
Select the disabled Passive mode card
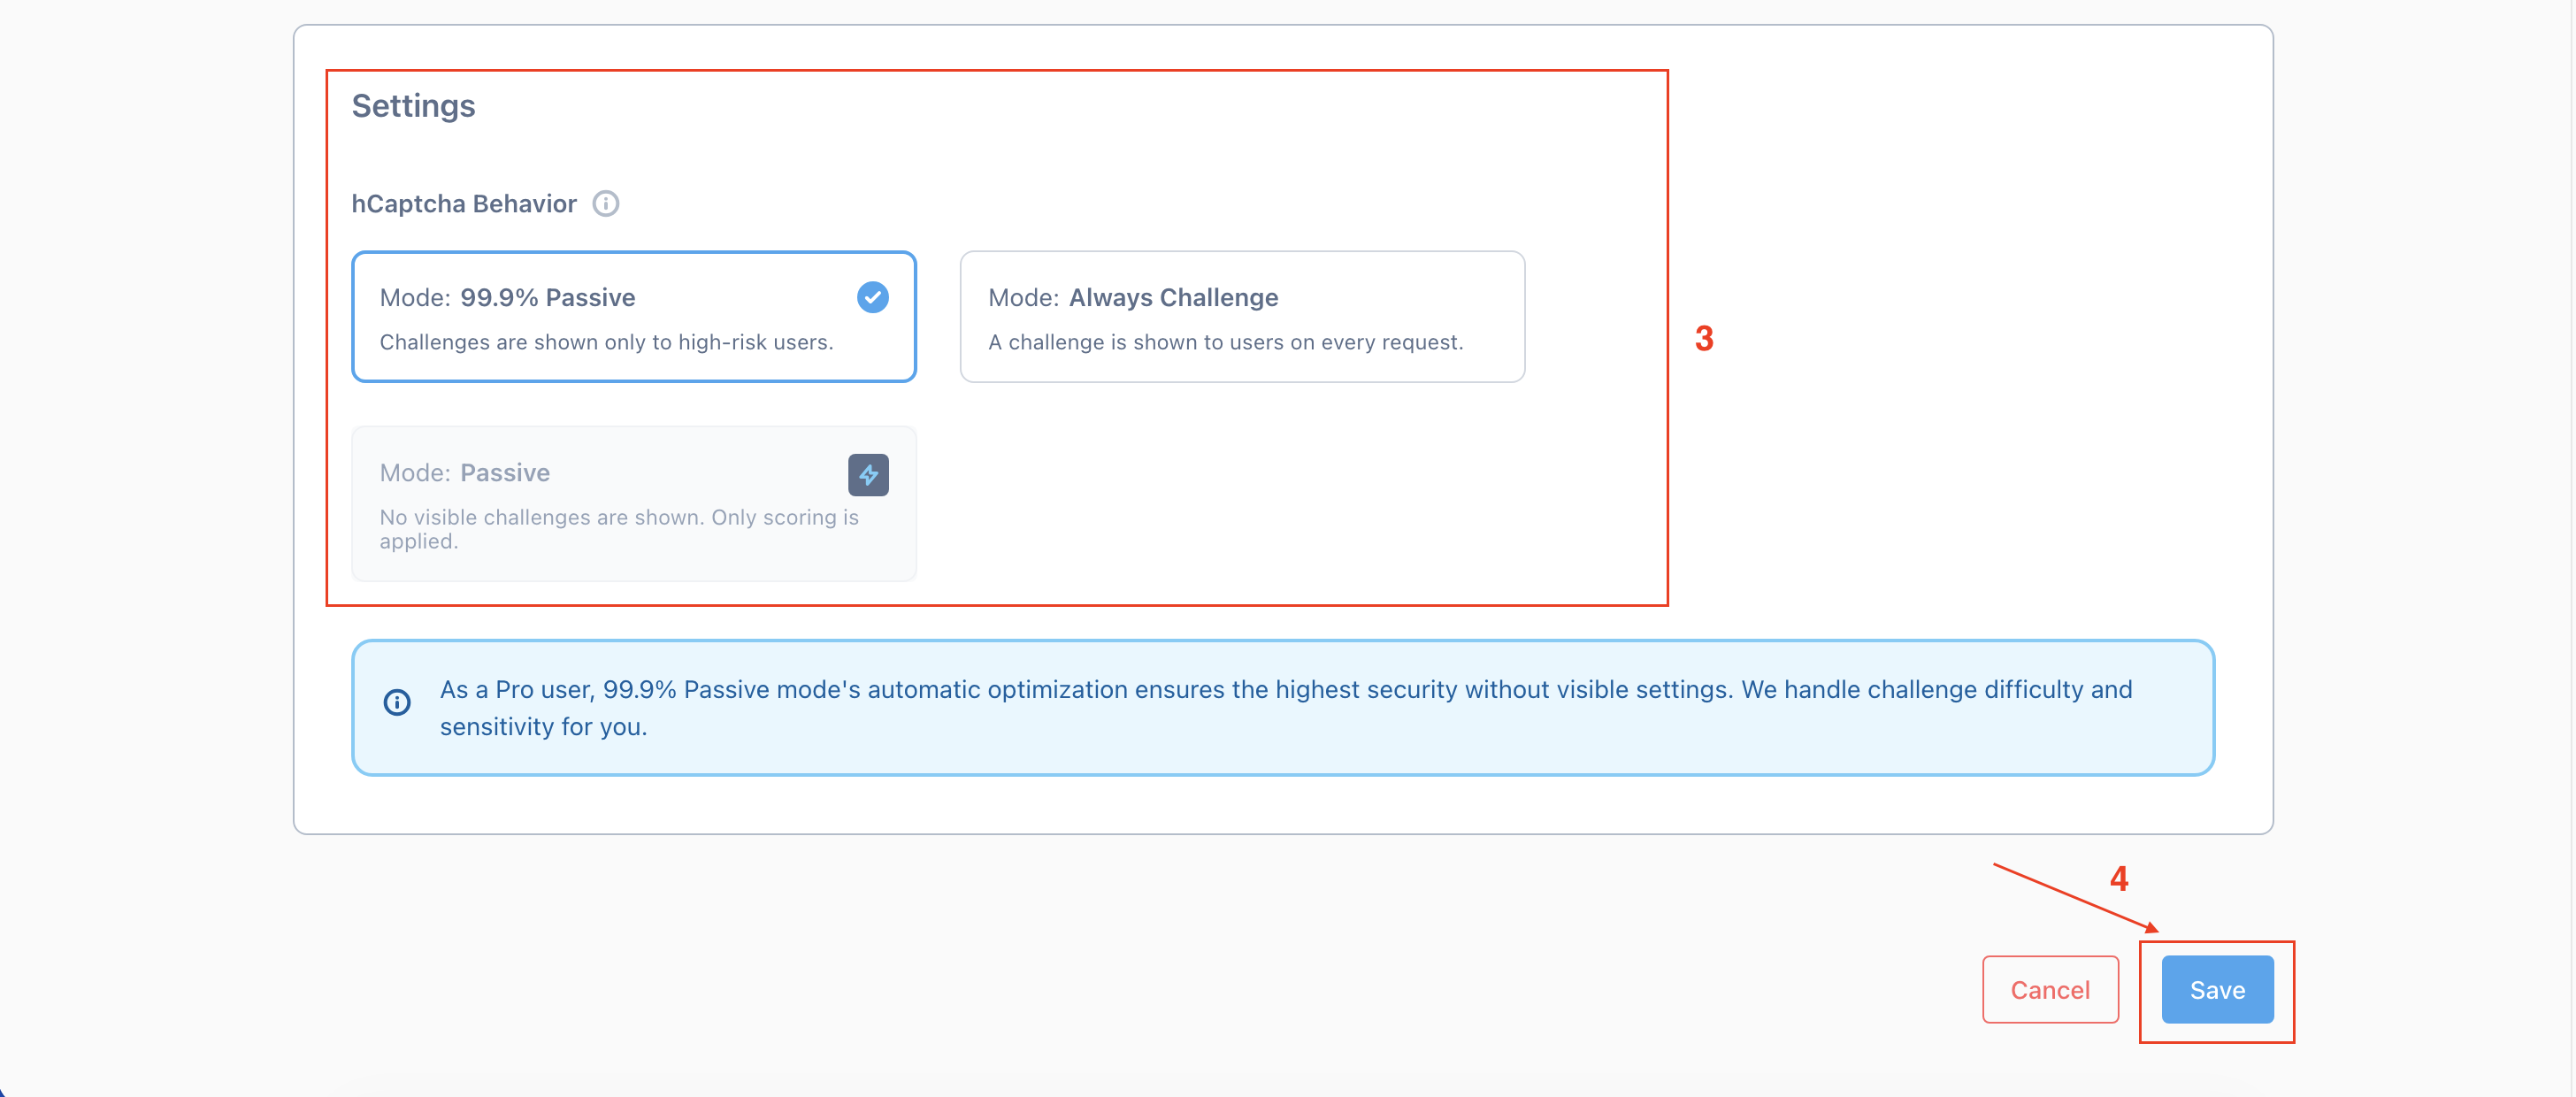pos(634,504)
